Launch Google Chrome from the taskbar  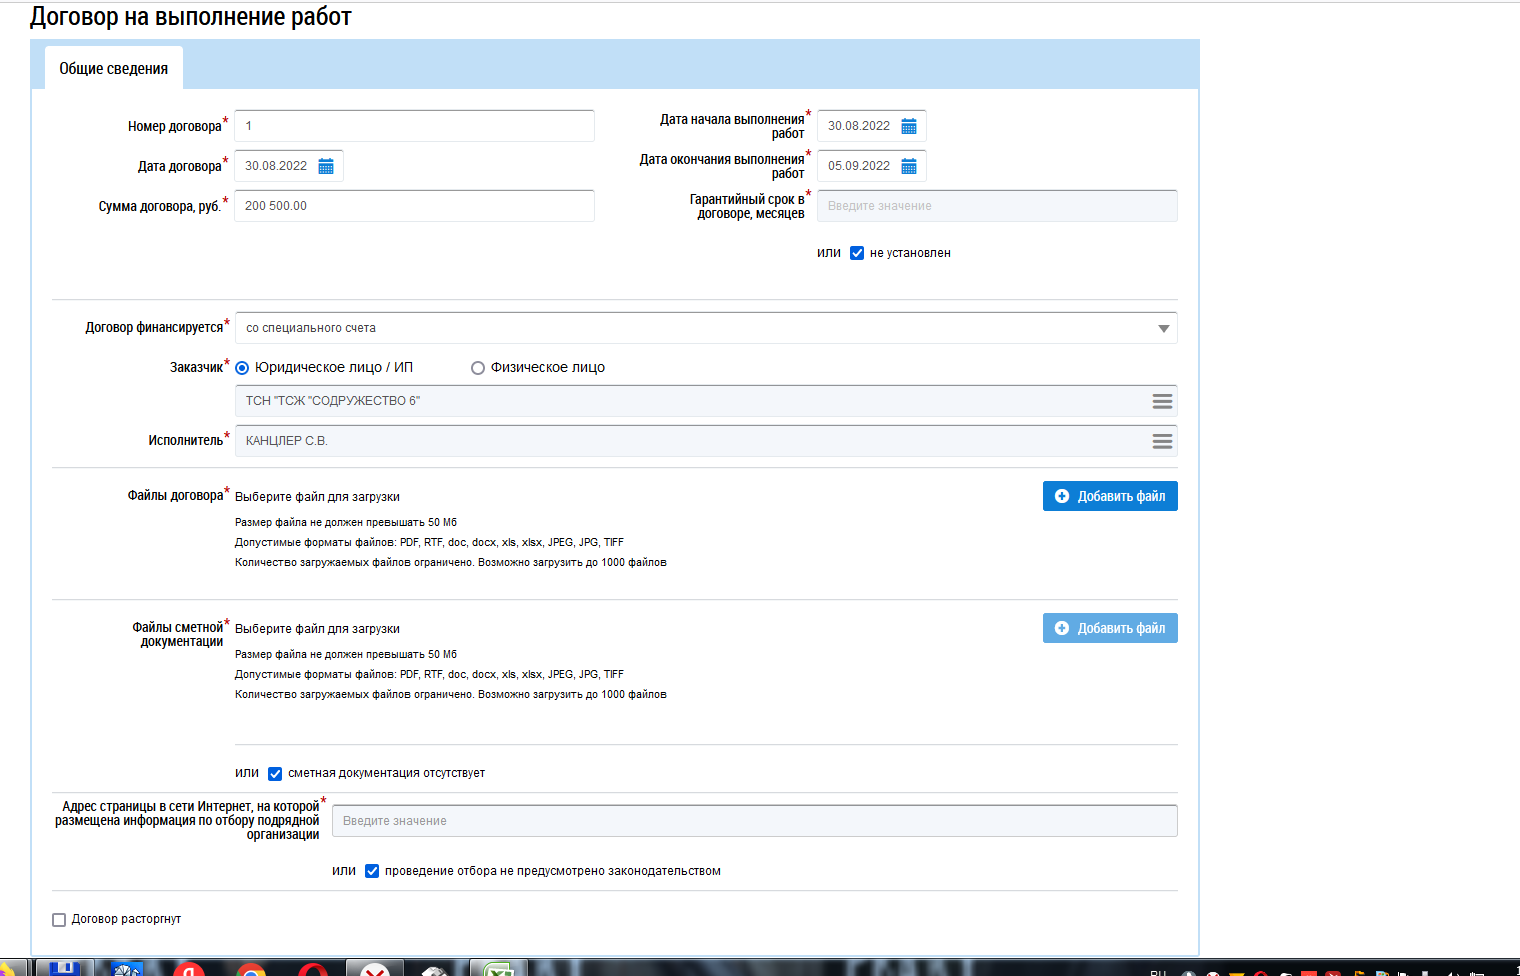pos(251,970)
